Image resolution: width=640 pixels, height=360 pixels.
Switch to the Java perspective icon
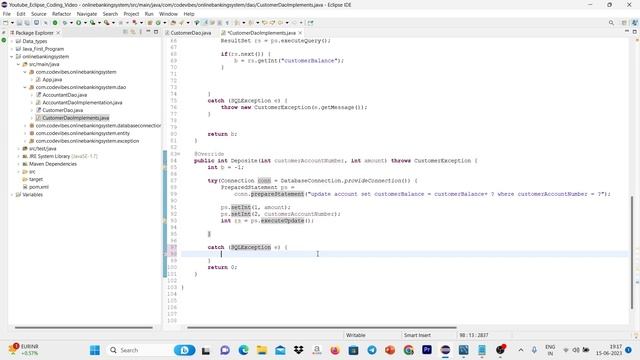click(635, 23)
